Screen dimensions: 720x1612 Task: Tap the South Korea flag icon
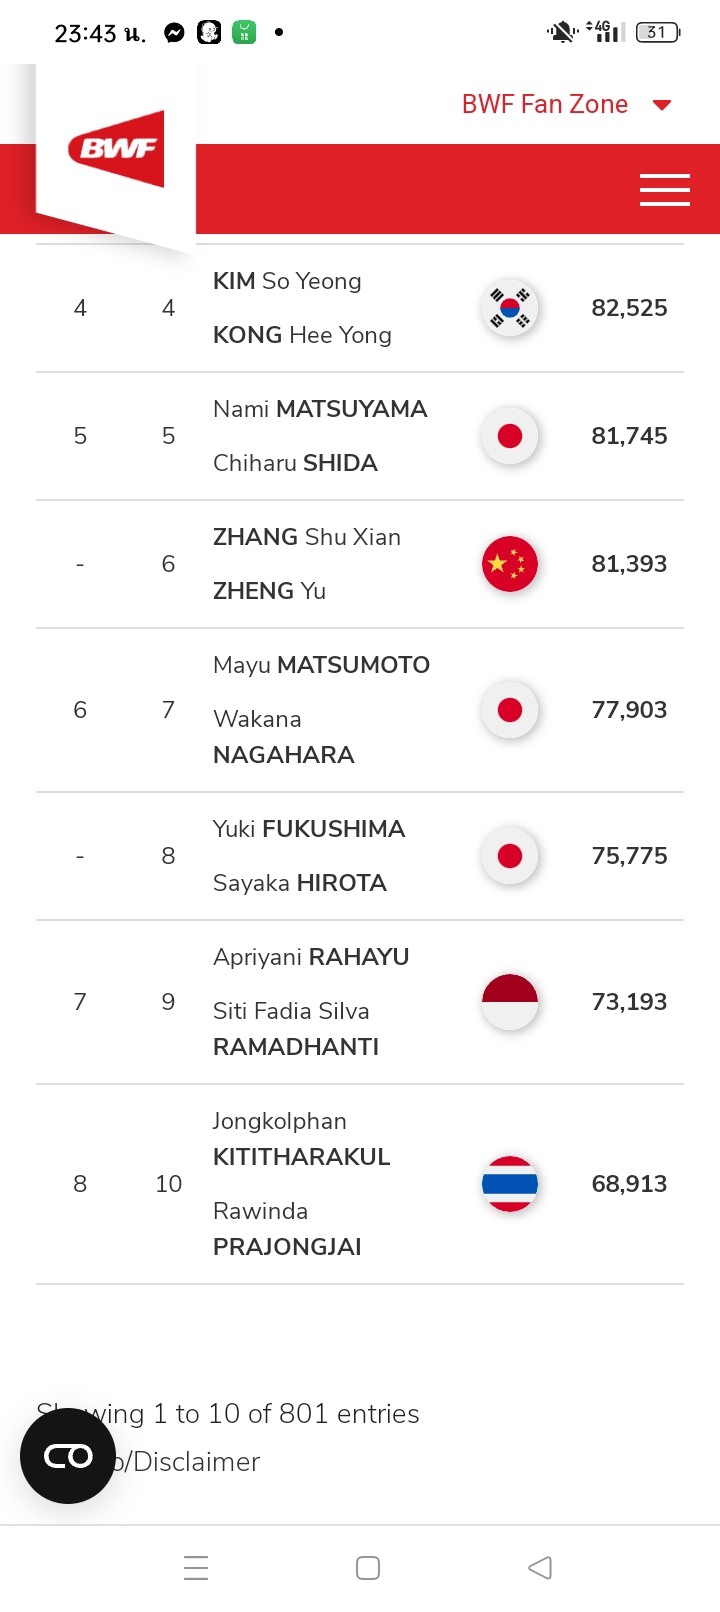(x=510, y=308)
